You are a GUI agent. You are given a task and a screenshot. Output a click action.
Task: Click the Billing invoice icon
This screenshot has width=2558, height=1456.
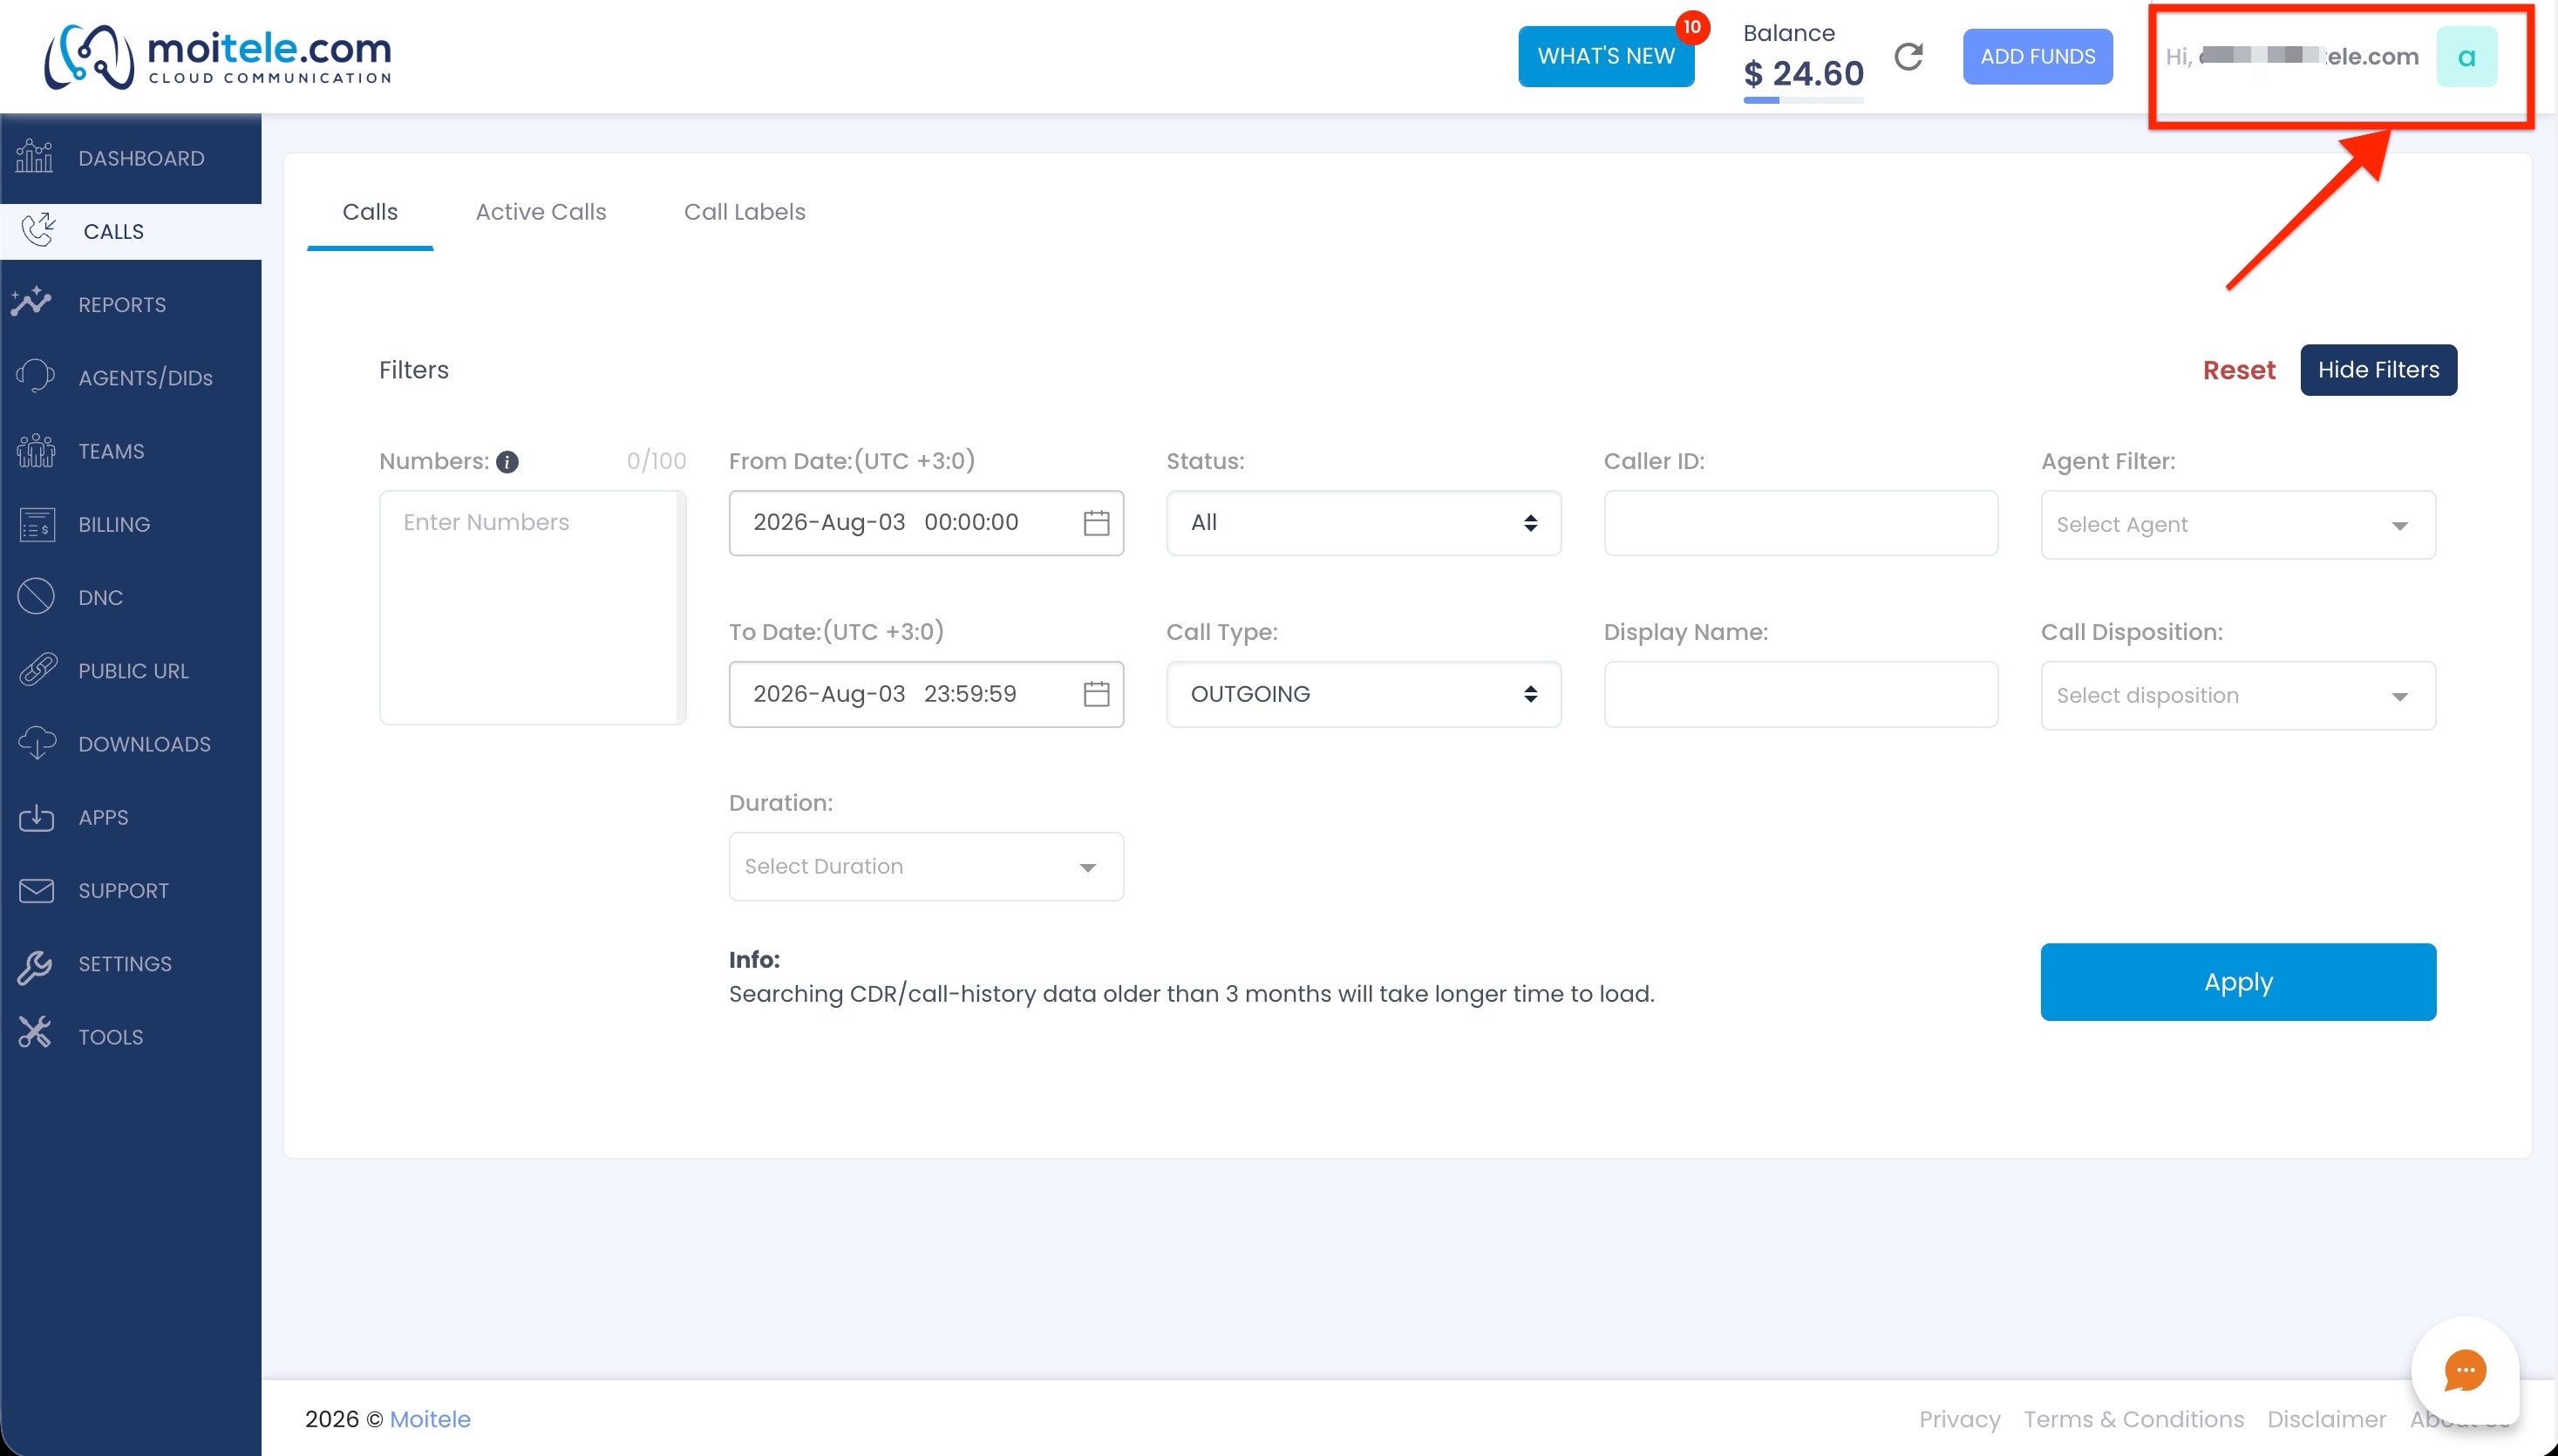click(37, 524)
